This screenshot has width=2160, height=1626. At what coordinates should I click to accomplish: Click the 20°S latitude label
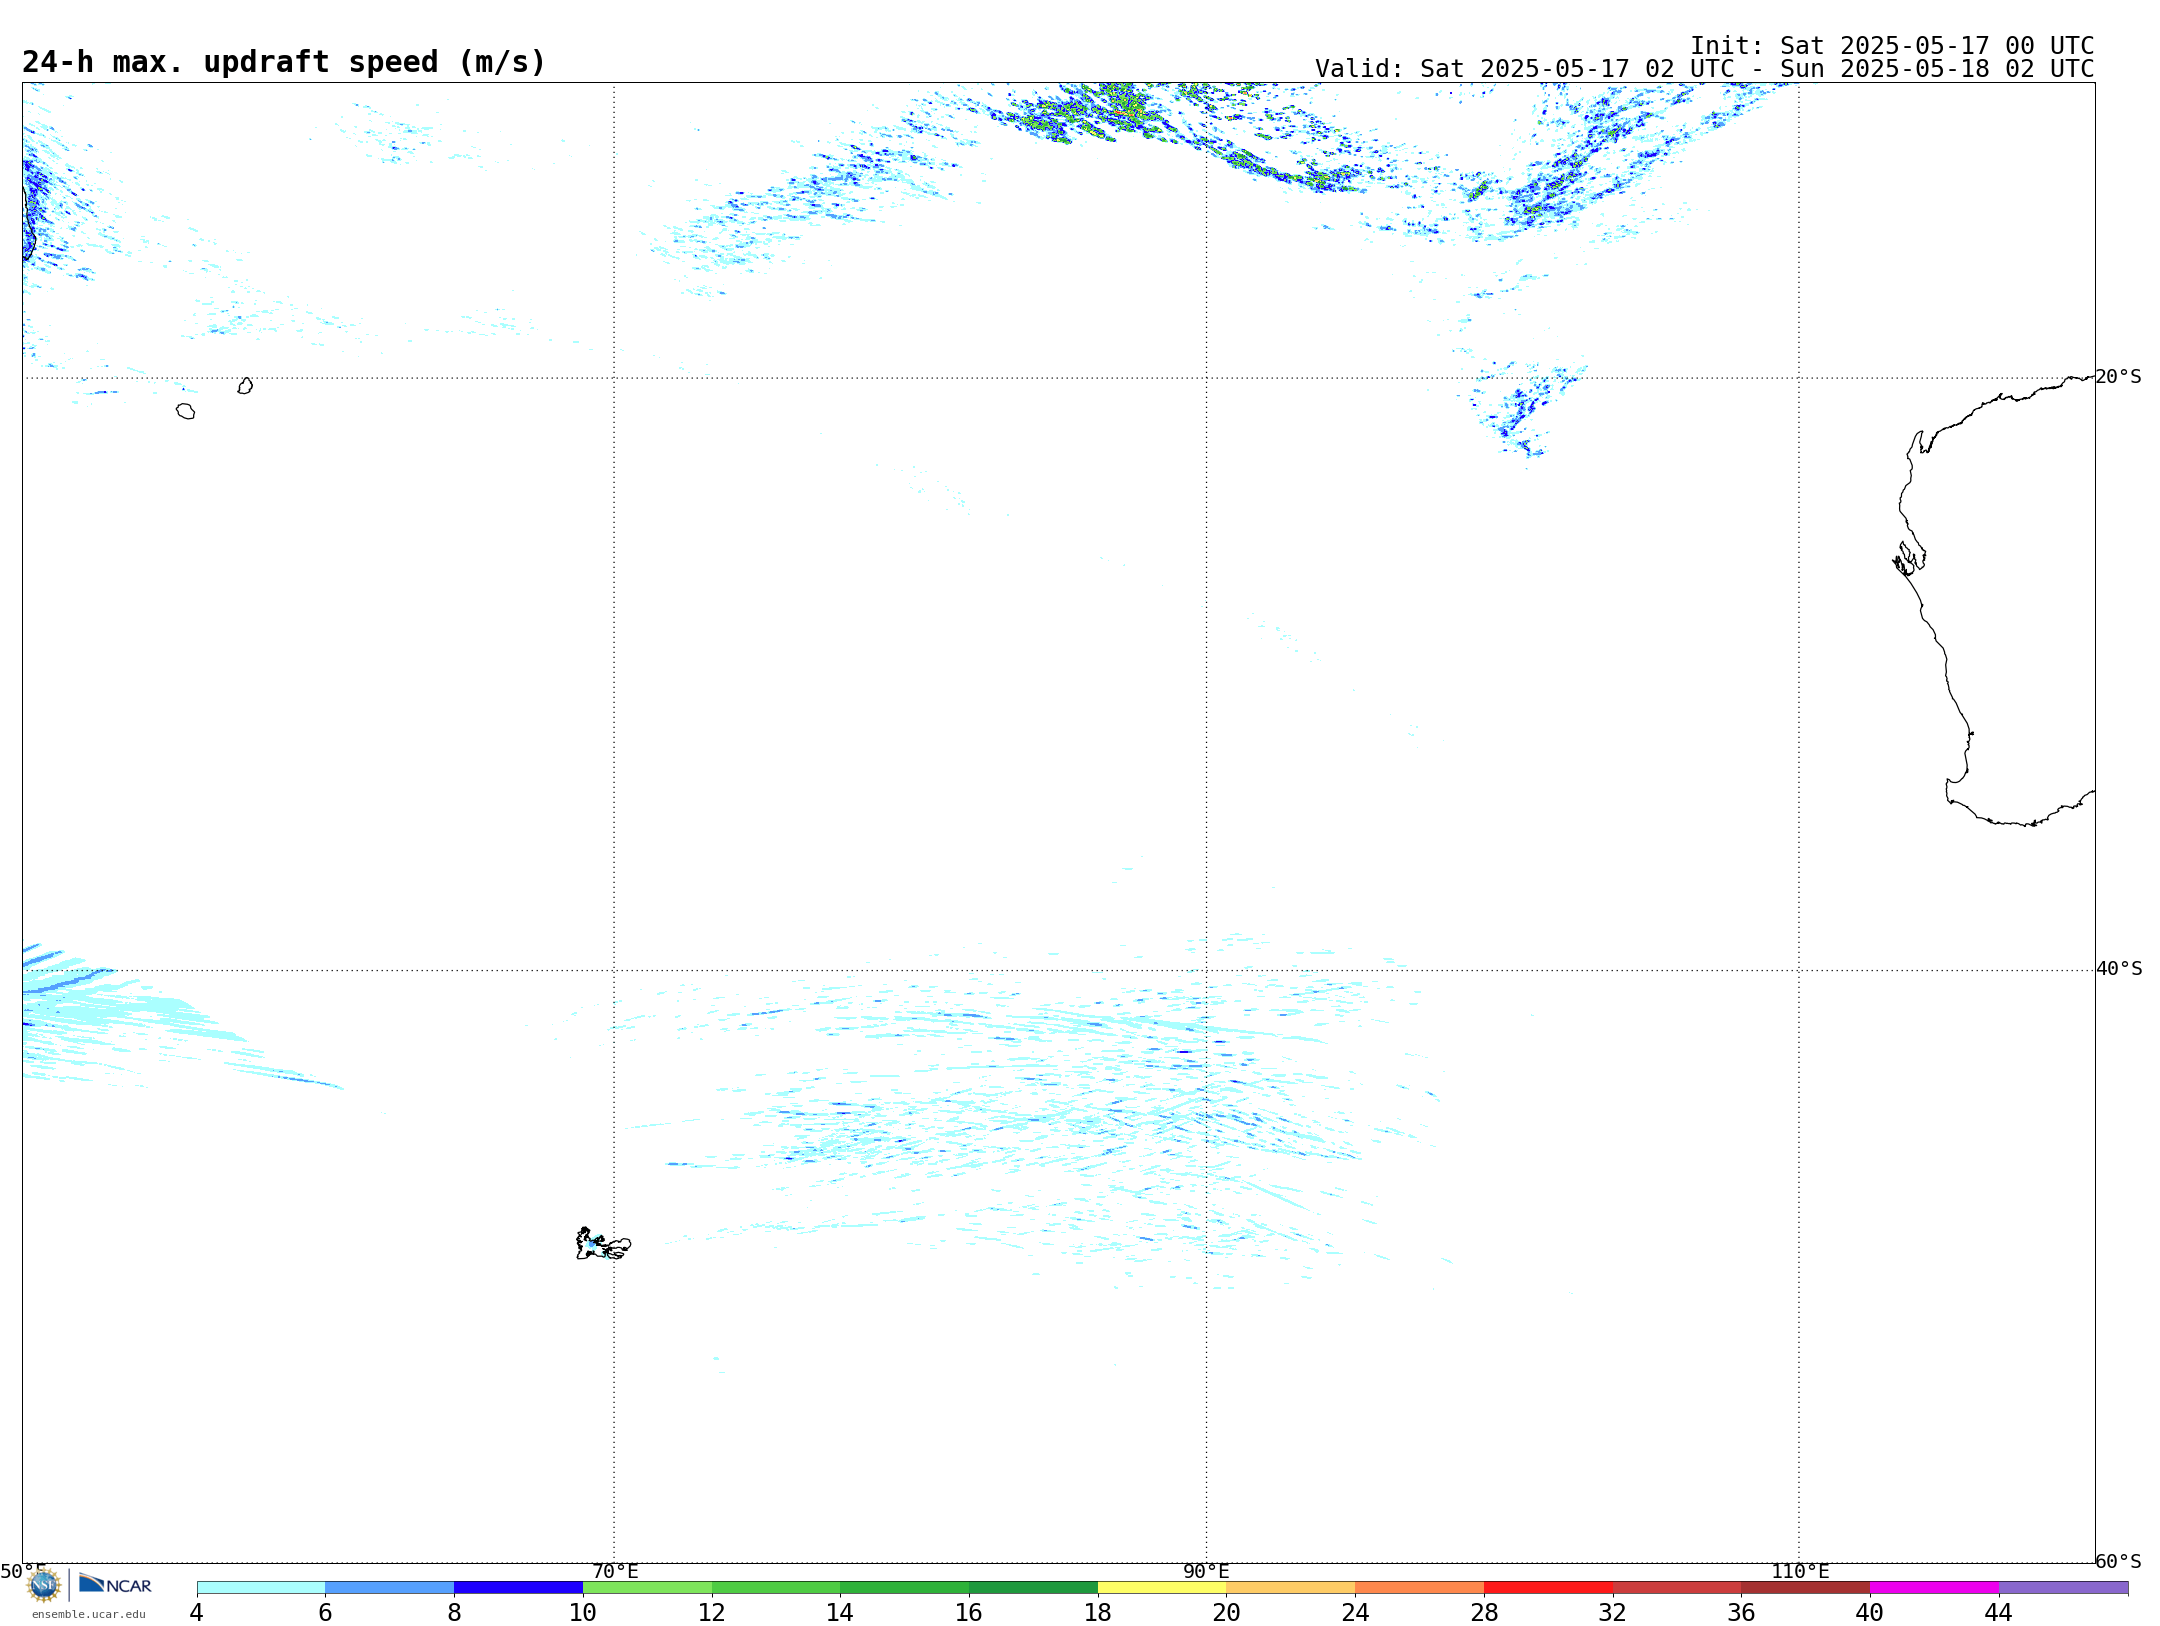coord(2118,377)
